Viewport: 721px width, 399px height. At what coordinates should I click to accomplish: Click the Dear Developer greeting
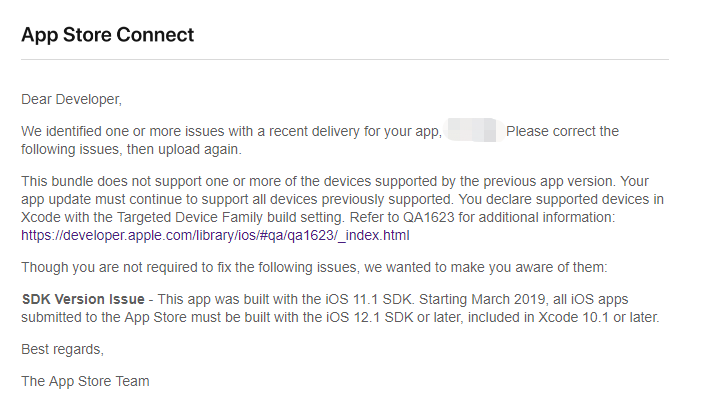tap(71, 99)
